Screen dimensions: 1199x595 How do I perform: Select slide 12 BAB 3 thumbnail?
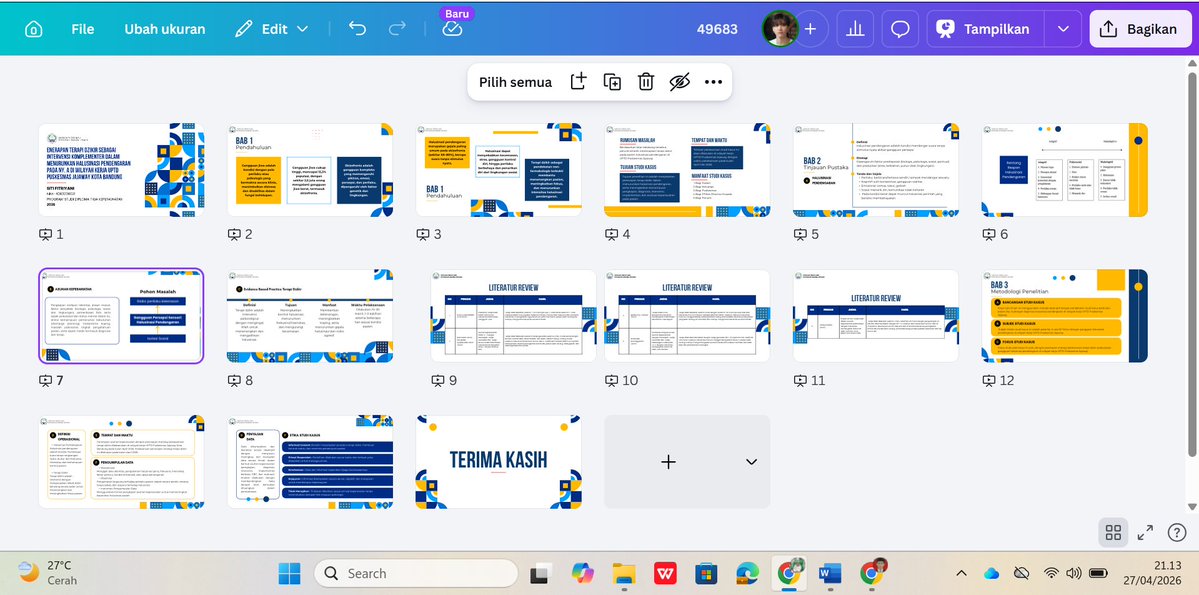coord(1065,316)
